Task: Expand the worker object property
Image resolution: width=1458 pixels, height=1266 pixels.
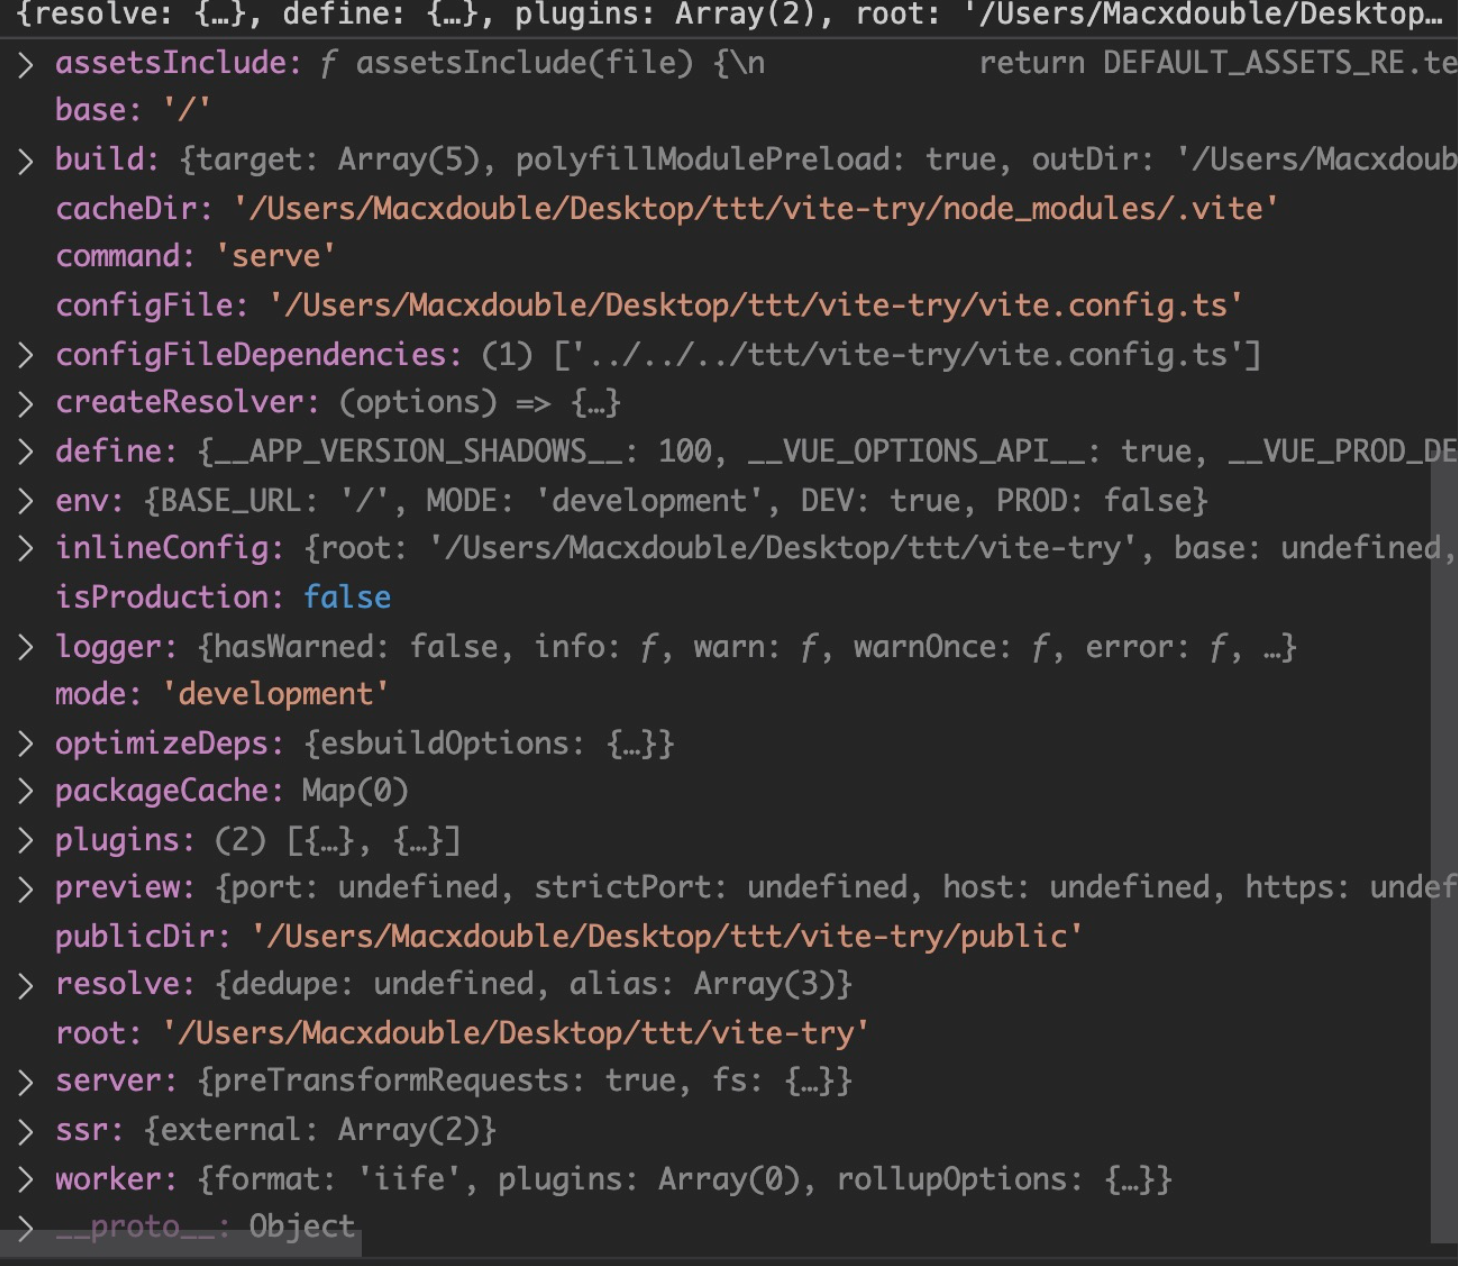Action: tap(26, 1180)
